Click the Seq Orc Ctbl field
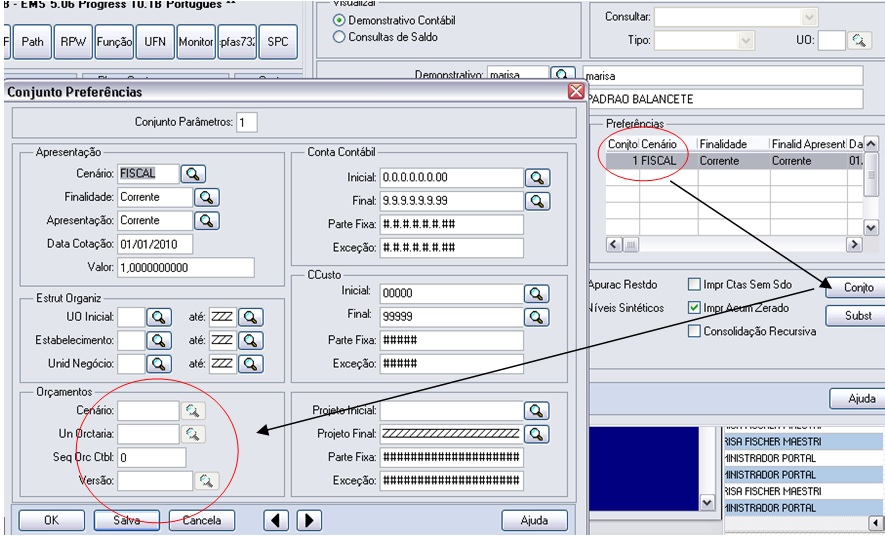Image resolution: width=885 pixels, height=537 pixels. click(152, 457)
